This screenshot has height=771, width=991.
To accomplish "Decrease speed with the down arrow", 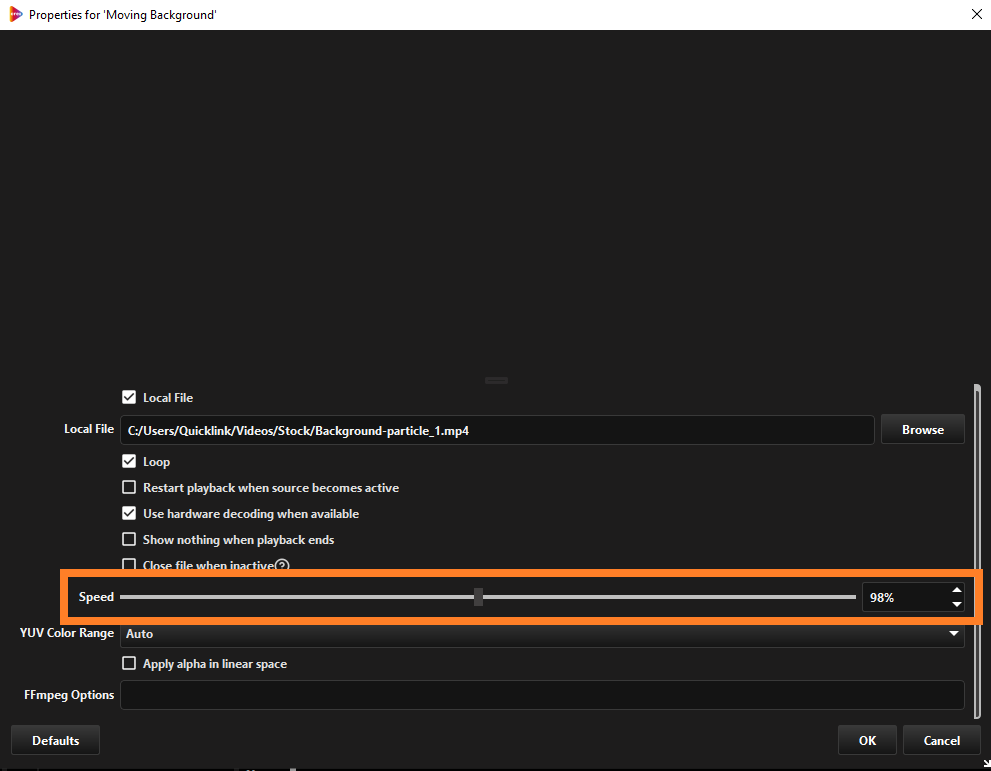I will tap(957, 605).
